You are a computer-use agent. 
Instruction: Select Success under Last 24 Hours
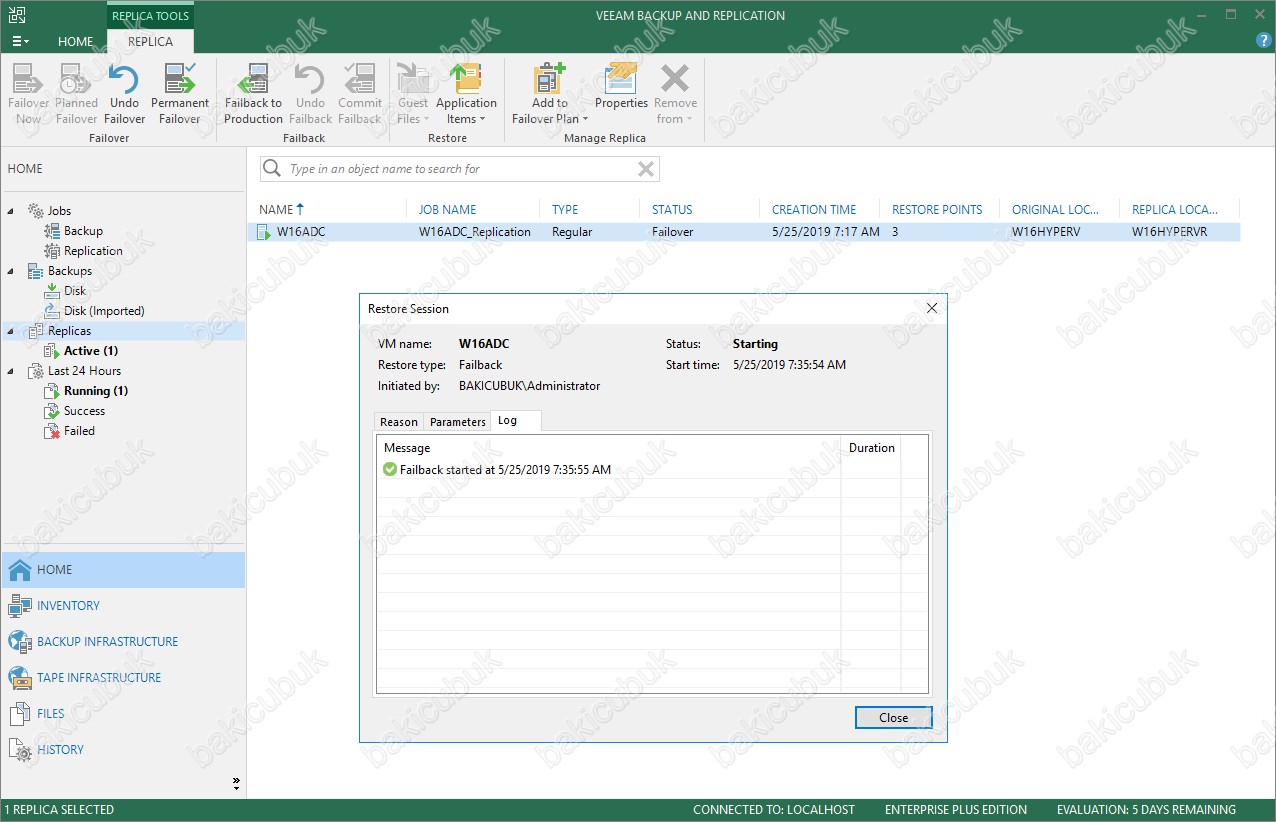(x=84, y=411)
